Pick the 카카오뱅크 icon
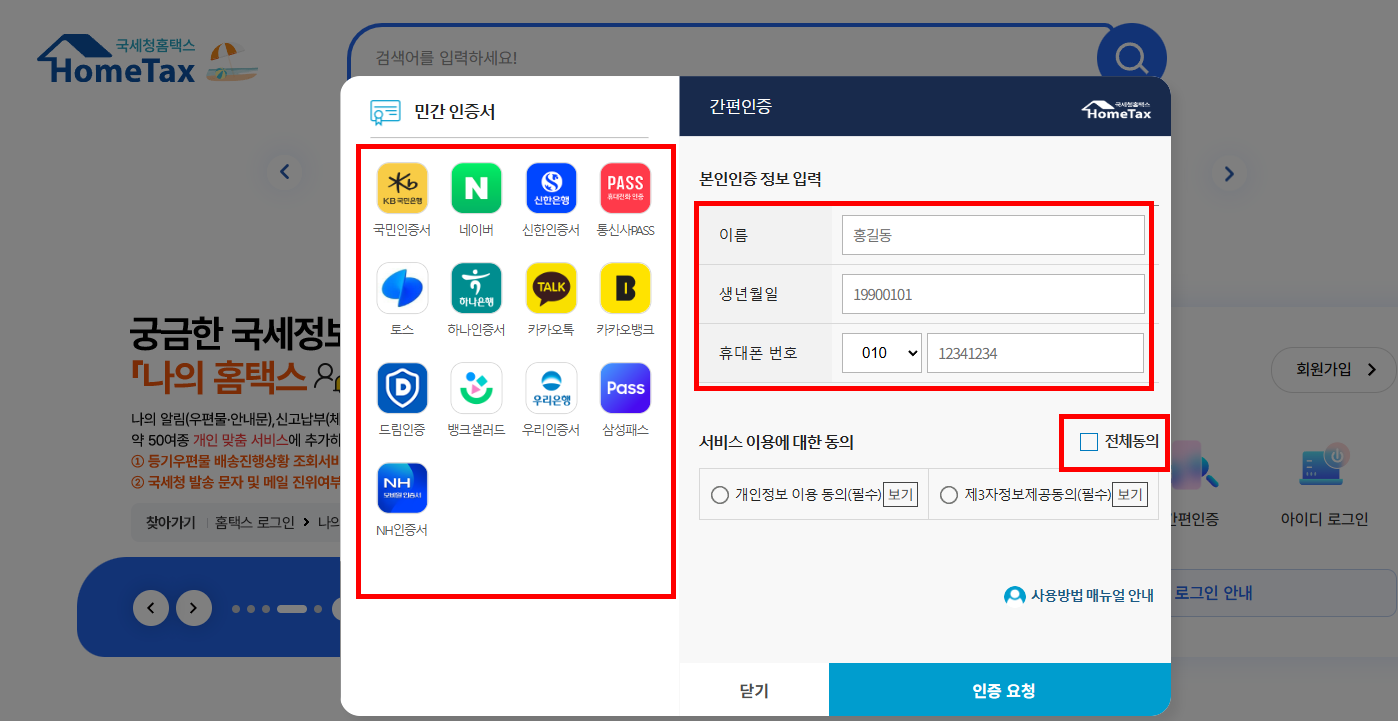The height and width of the screenshot is (721, 1398). pyautogui.click(x=625, y=288)
